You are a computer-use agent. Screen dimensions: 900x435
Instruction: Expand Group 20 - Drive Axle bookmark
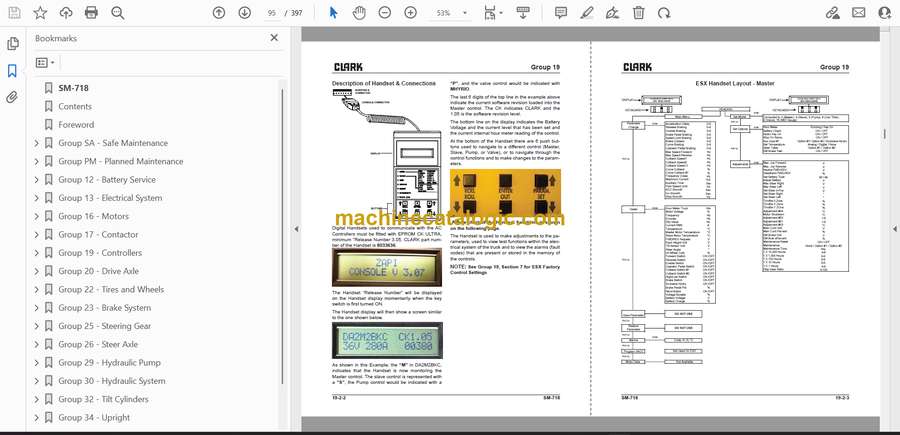coord(37,271)
